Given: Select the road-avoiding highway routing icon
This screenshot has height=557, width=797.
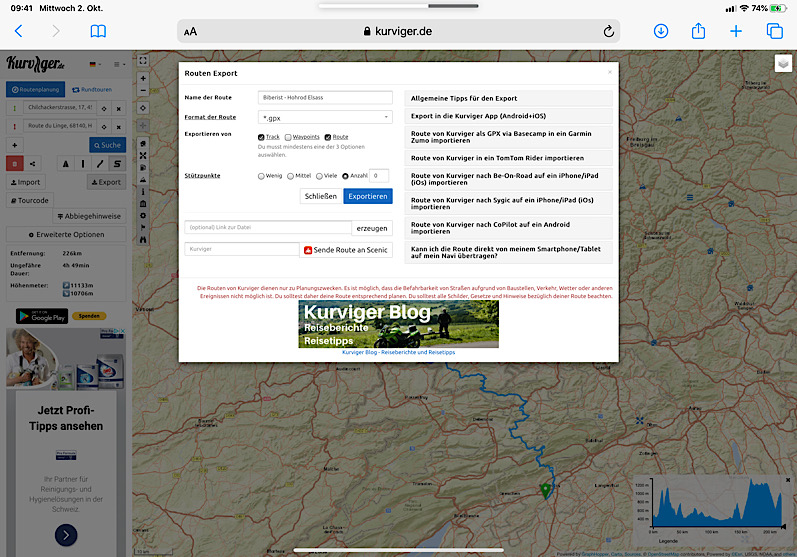Looking at the screenshot, I should tap(66, 164).
